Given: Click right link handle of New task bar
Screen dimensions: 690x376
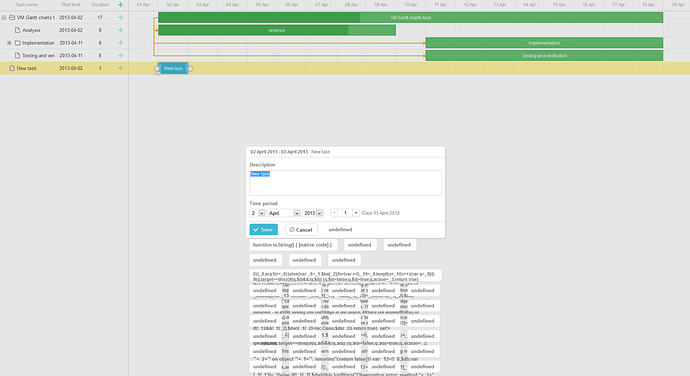Looking at the screenshot, I should pos(190,69).
